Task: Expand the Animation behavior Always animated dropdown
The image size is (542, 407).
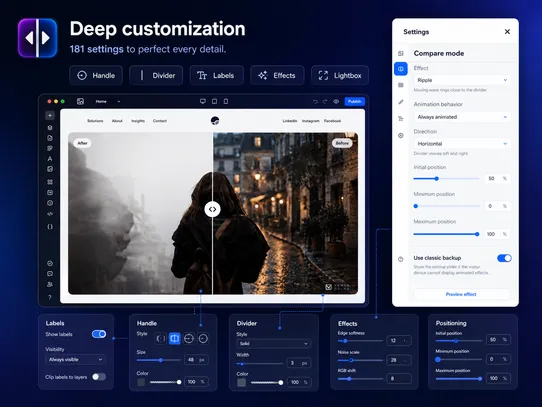Action: tap(462, 117)
